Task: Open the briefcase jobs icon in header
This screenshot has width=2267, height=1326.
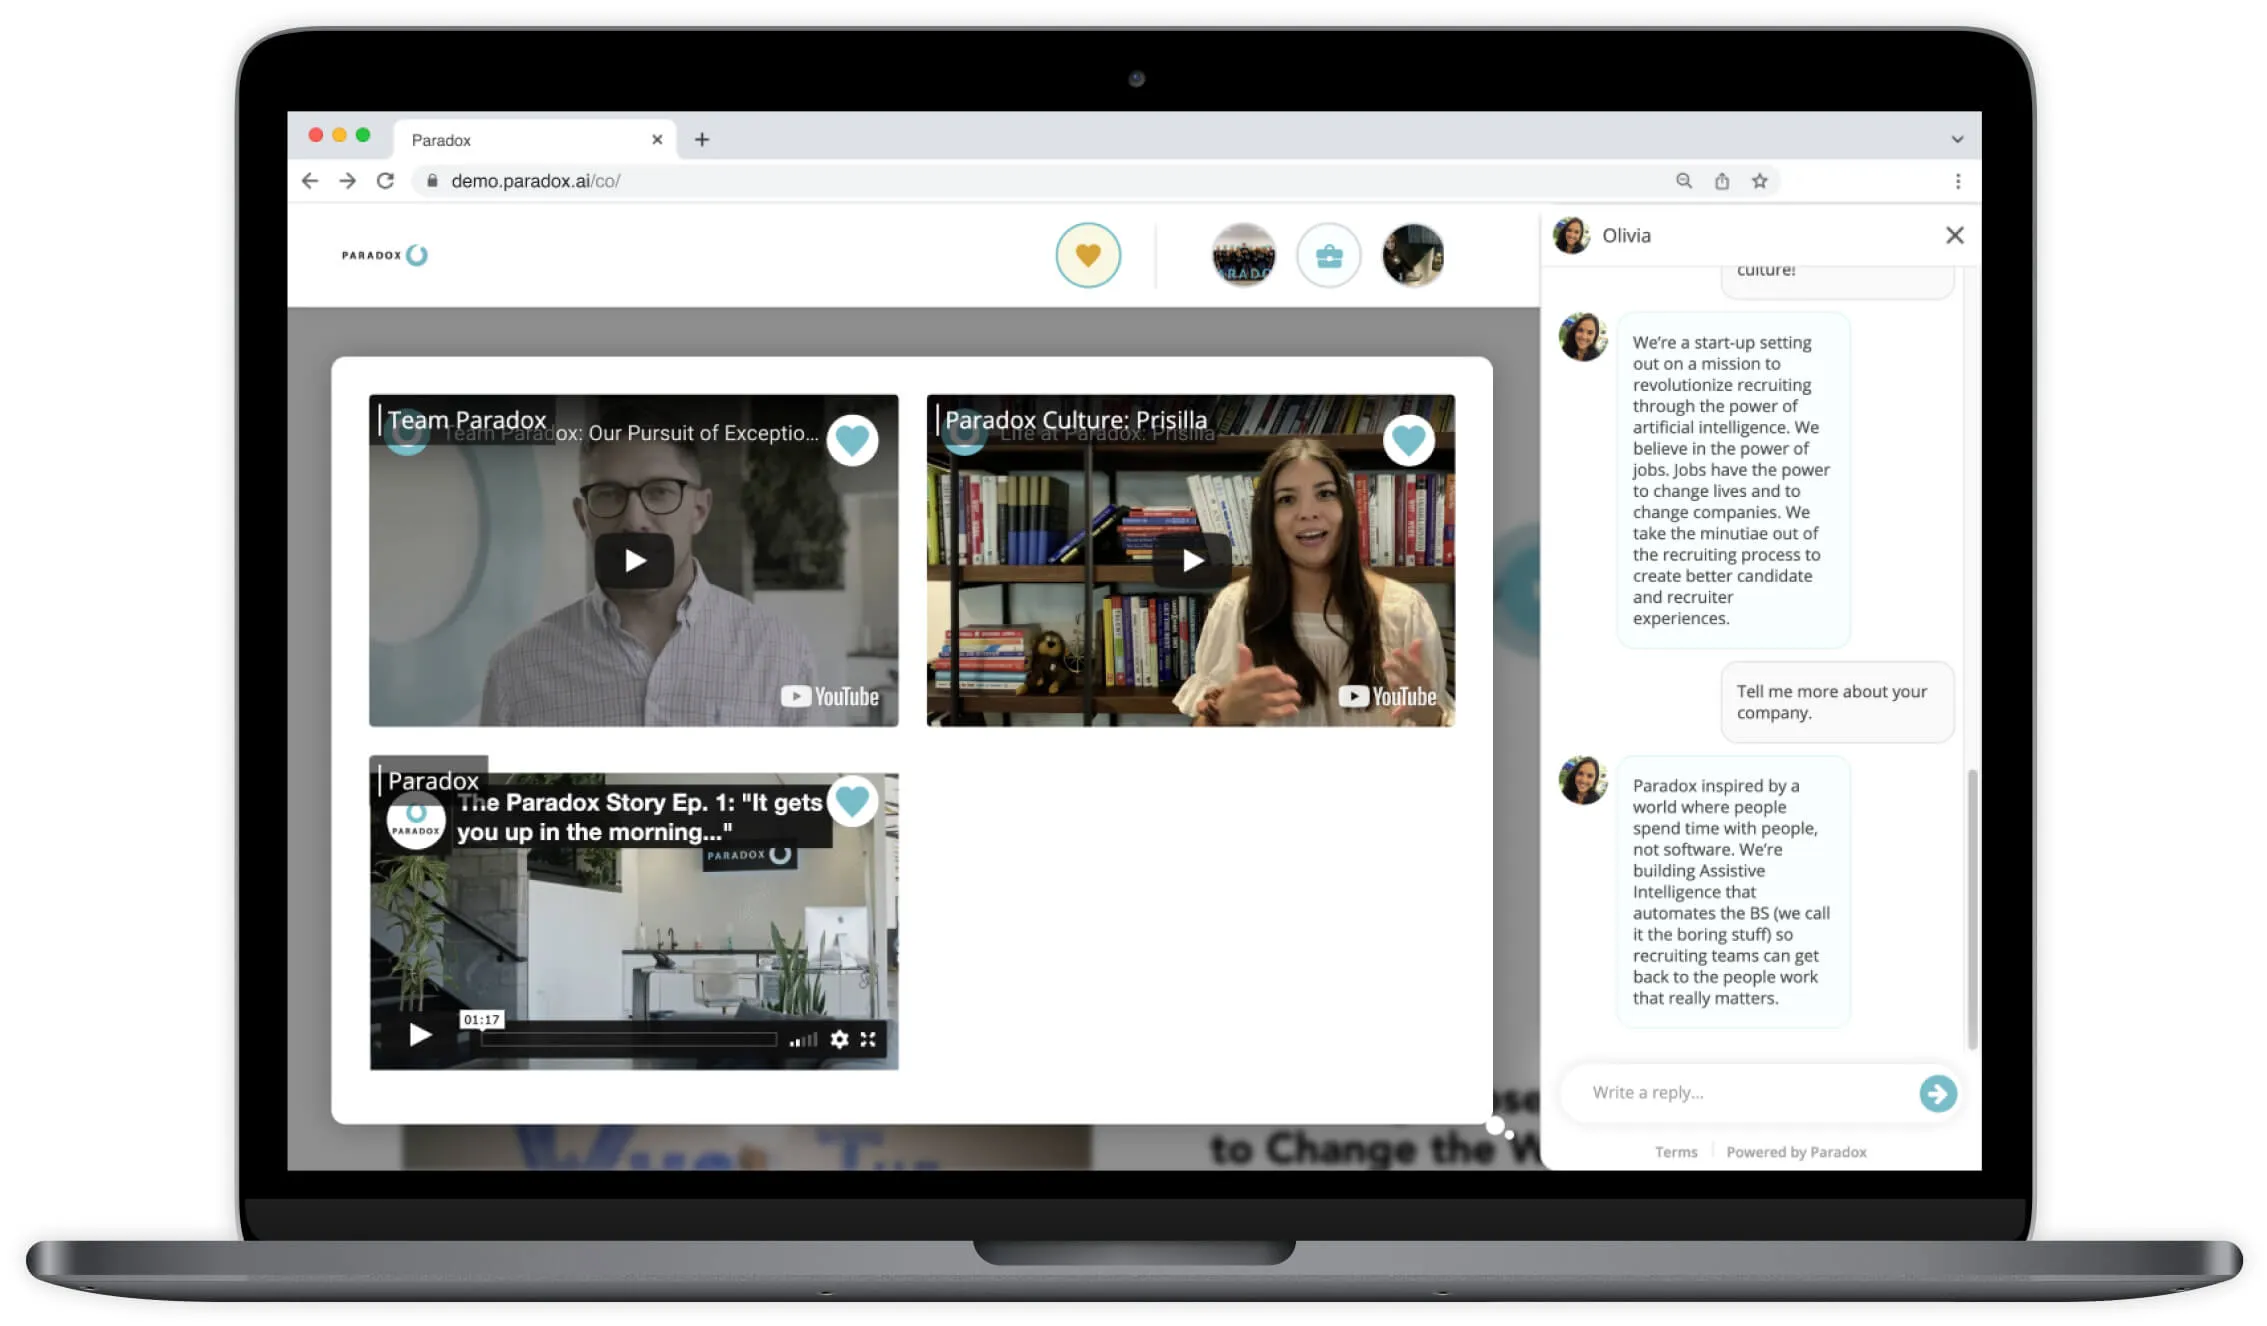Action: coord(1328,257)
